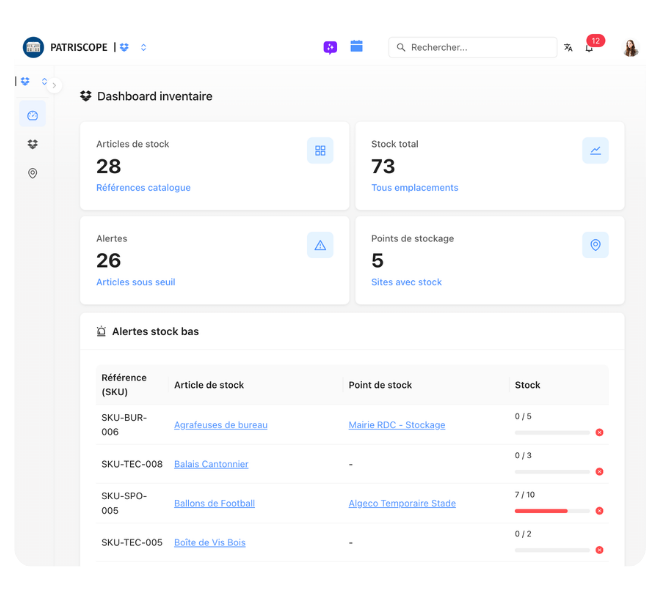Viewport: 660px width, 600px height.
Task: Open the Algeco Temporaire Stade link
Action: [402, 503]
